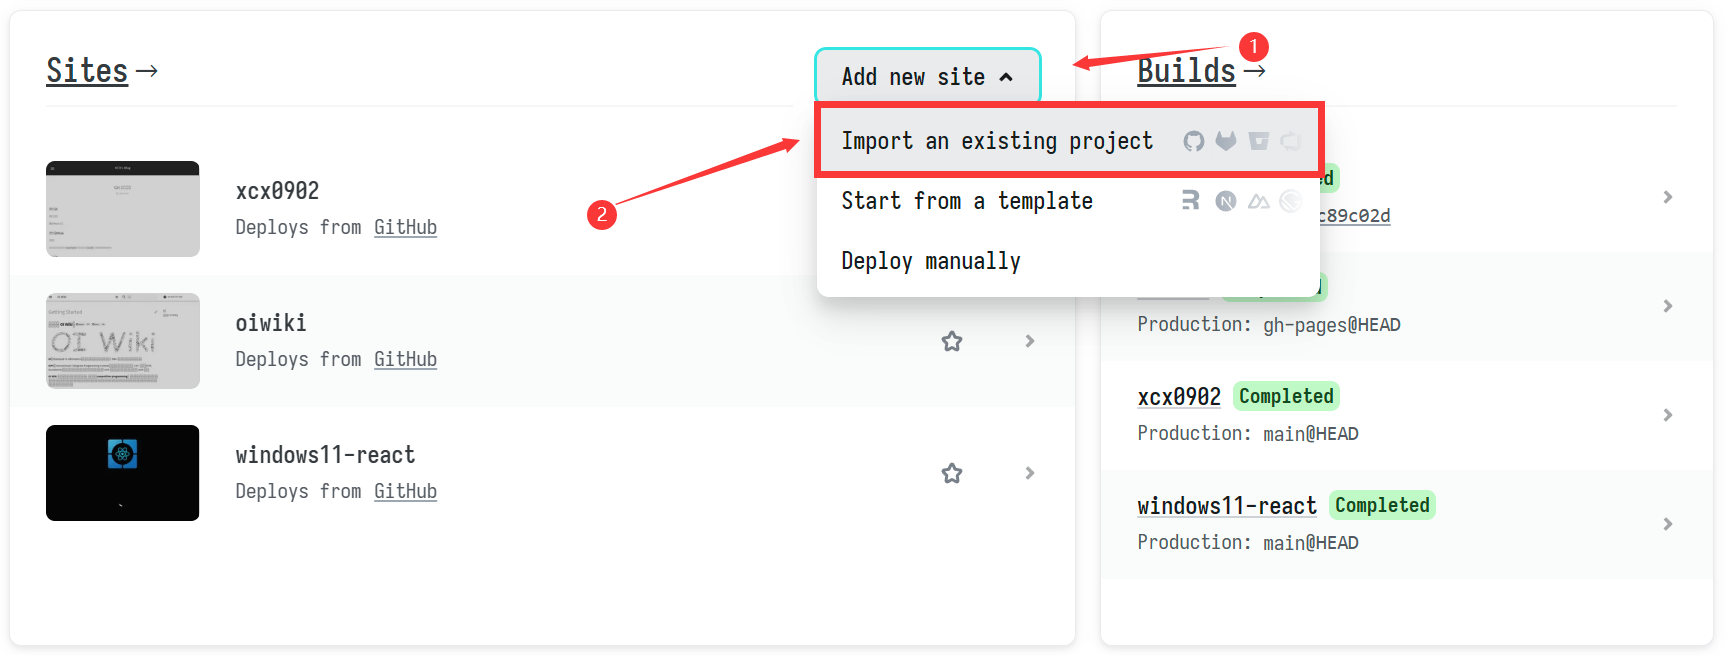Viewport: 1728px width, 655px height.
Task: Star the oiwiki site as favorite
Action: pyautogui.click(x=952, y=341)
